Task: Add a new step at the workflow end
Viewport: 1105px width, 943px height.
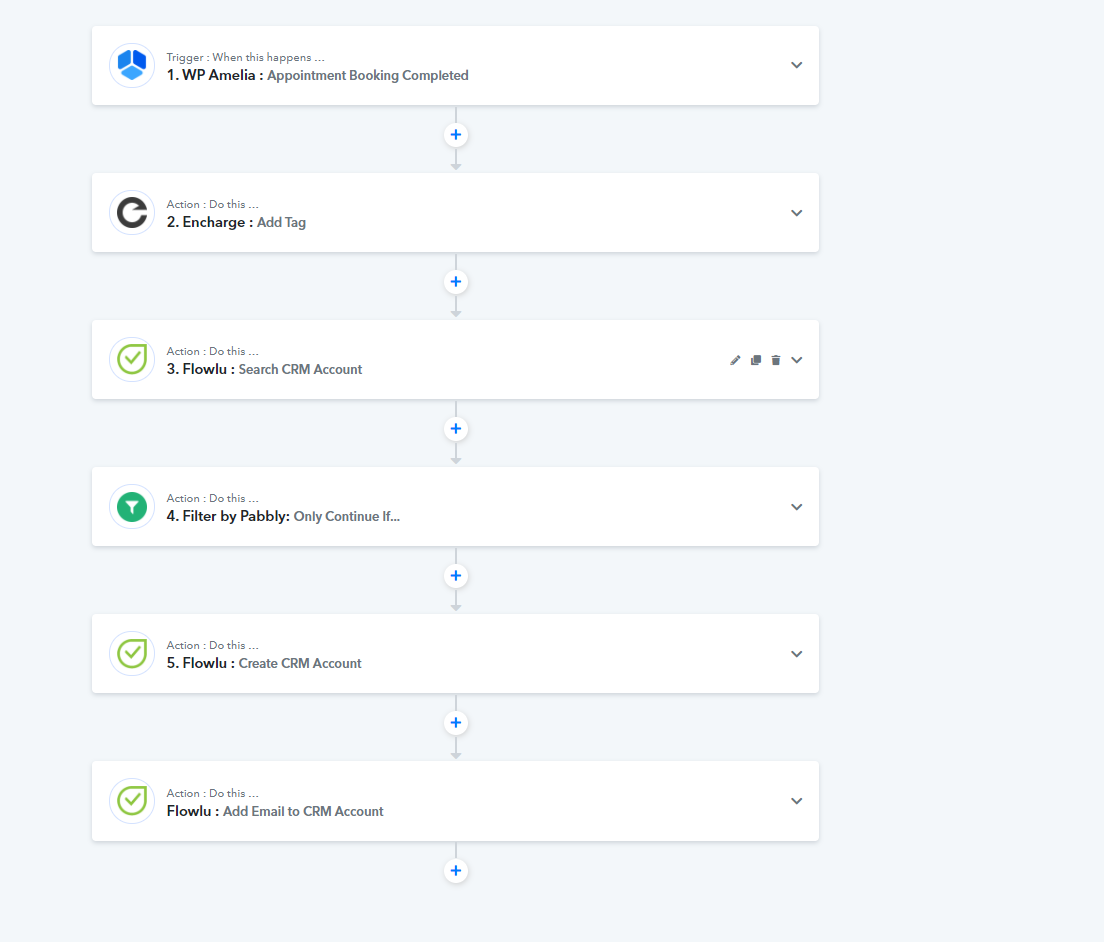Action: (x=456, y=871)
